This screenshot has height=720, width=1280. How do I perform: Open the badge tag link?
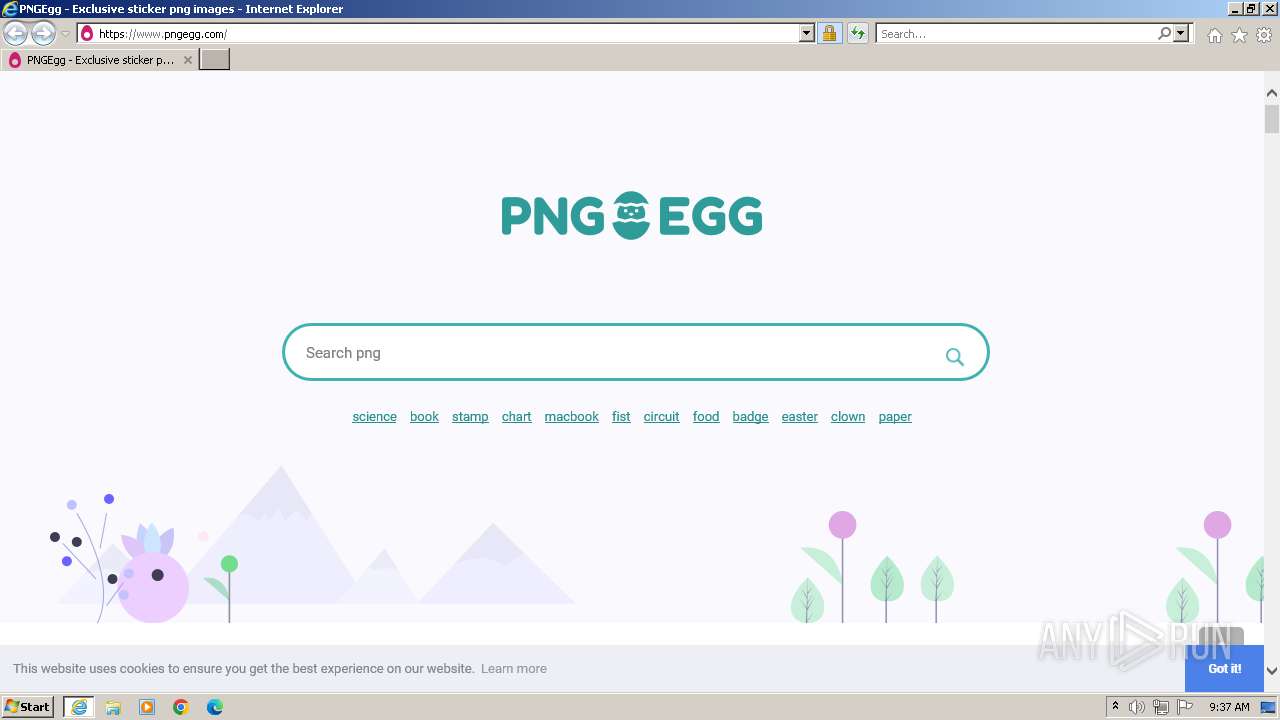(750, 417)
